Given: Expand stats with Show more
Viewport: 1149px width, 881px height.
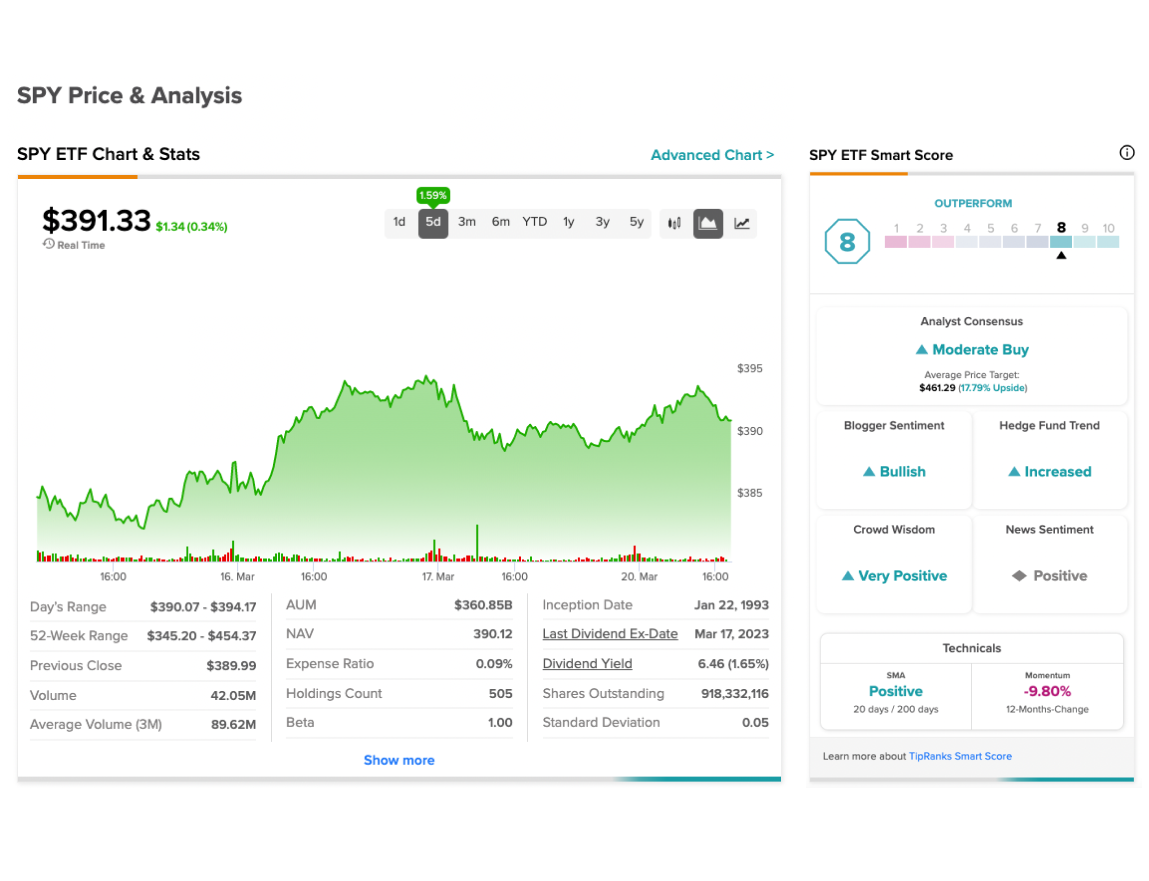Looking at the screenshot, I should pyautogui.click(x=399, y=760).
